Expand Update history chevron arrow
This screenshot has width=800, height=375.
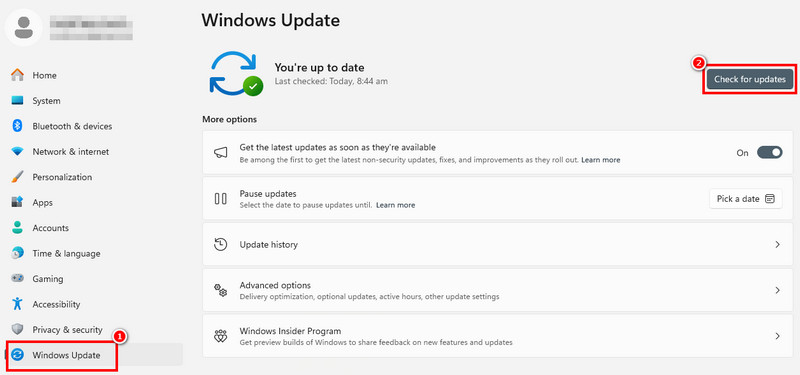point(778,244)
